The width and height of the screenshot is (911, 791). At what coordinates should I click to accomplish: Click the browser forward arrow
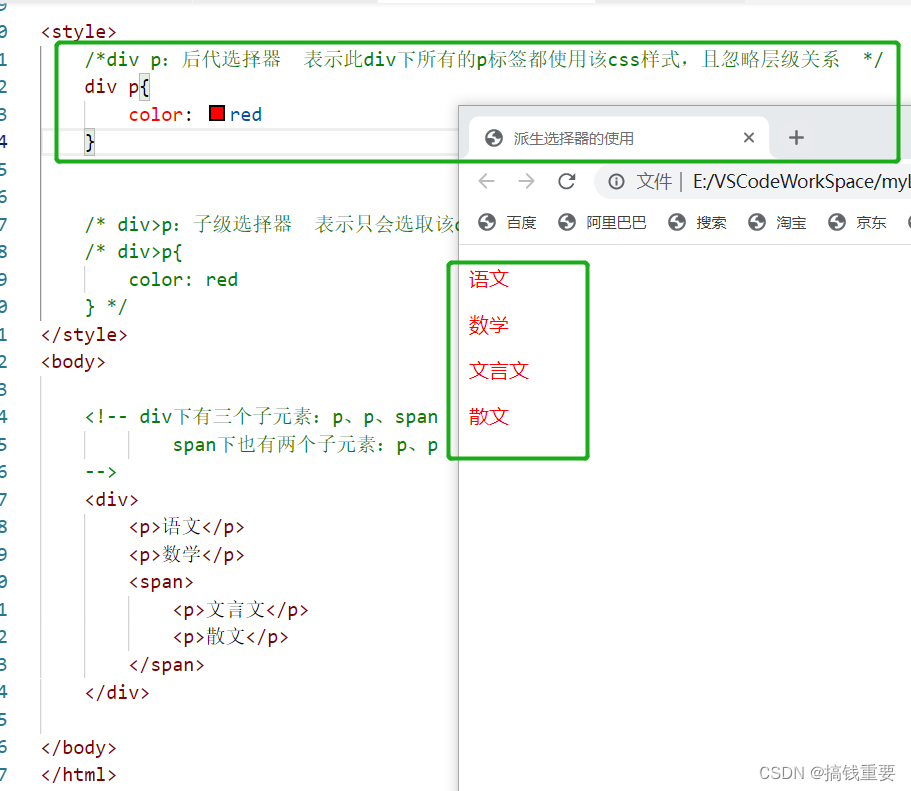coord(526,181)
